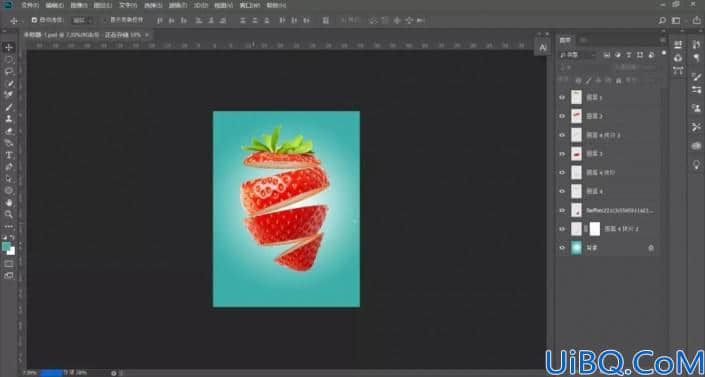Filter layers by type layer T icon
The height and width of the screenshot is (377, 705).
(629, 55)
